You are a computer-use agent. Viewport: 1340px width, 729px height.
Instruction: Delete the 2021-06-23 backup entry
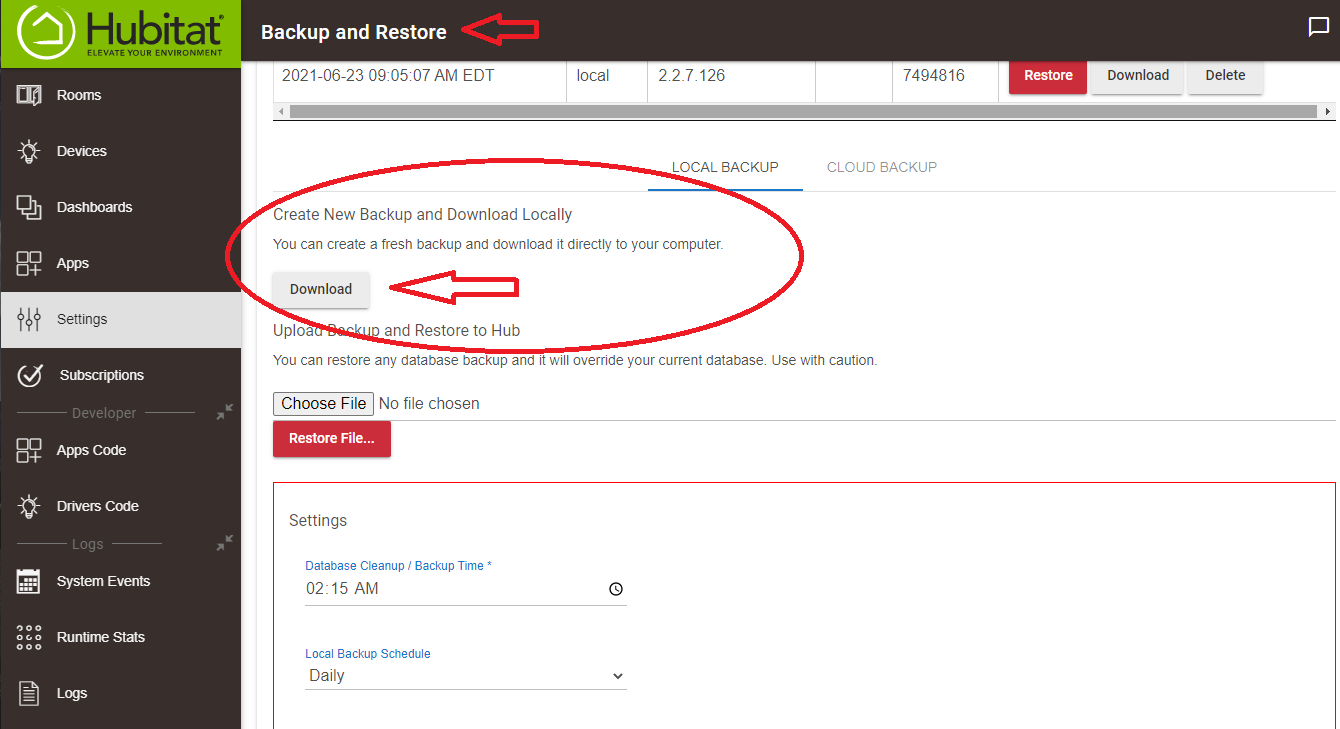1225,76
